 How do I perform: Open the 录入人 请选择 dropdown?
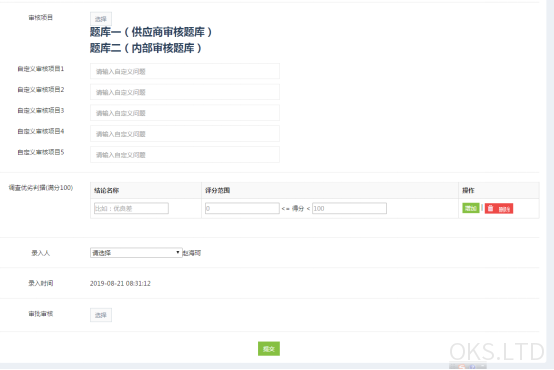point(136,253)
